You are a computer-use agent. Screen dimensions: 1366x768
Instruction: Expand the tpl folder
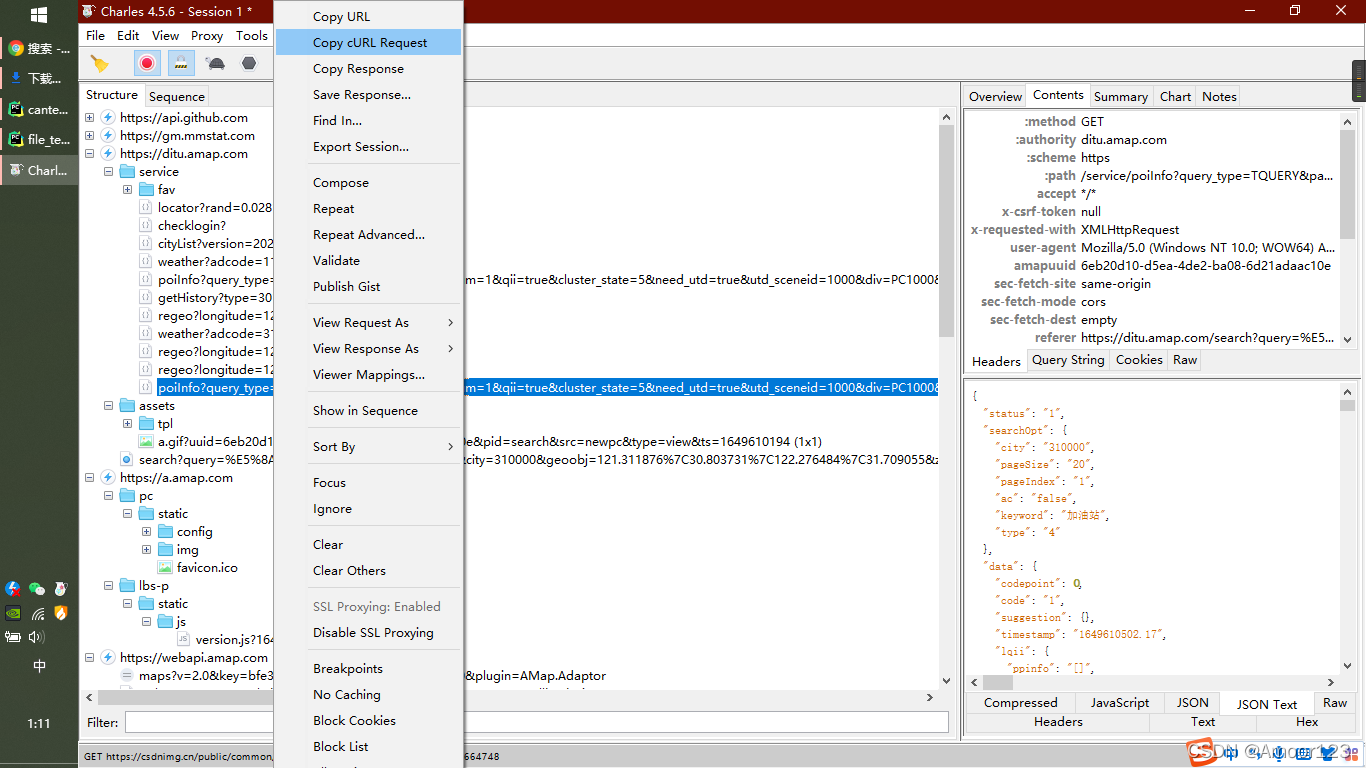point(128,424)
